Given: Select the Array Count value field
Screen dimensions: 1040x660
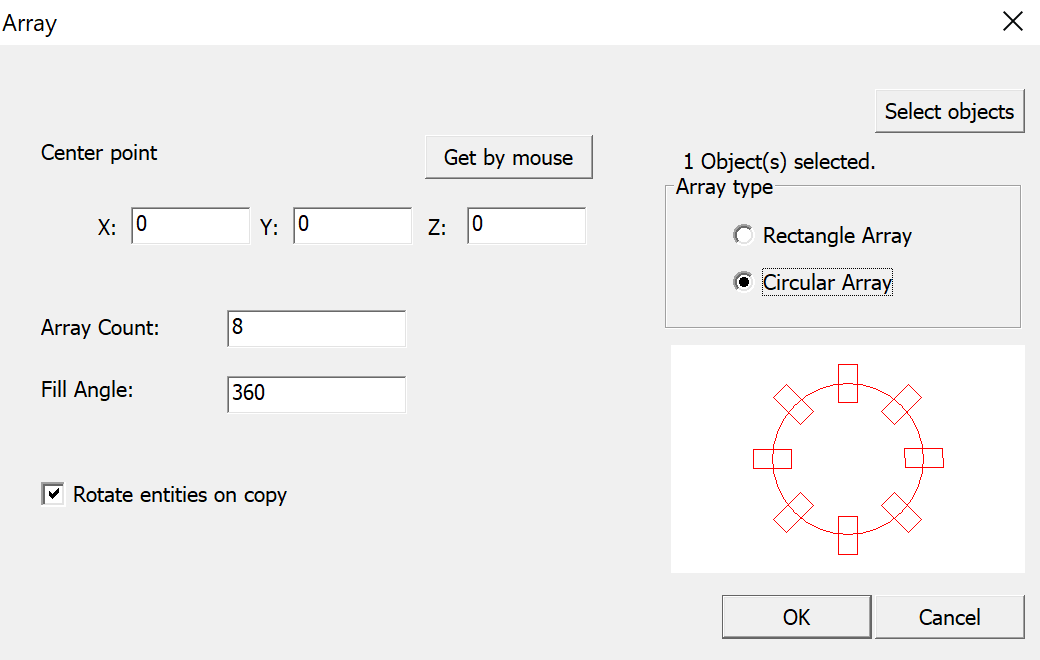Looking at the screenshot, I should click(316, 328).
